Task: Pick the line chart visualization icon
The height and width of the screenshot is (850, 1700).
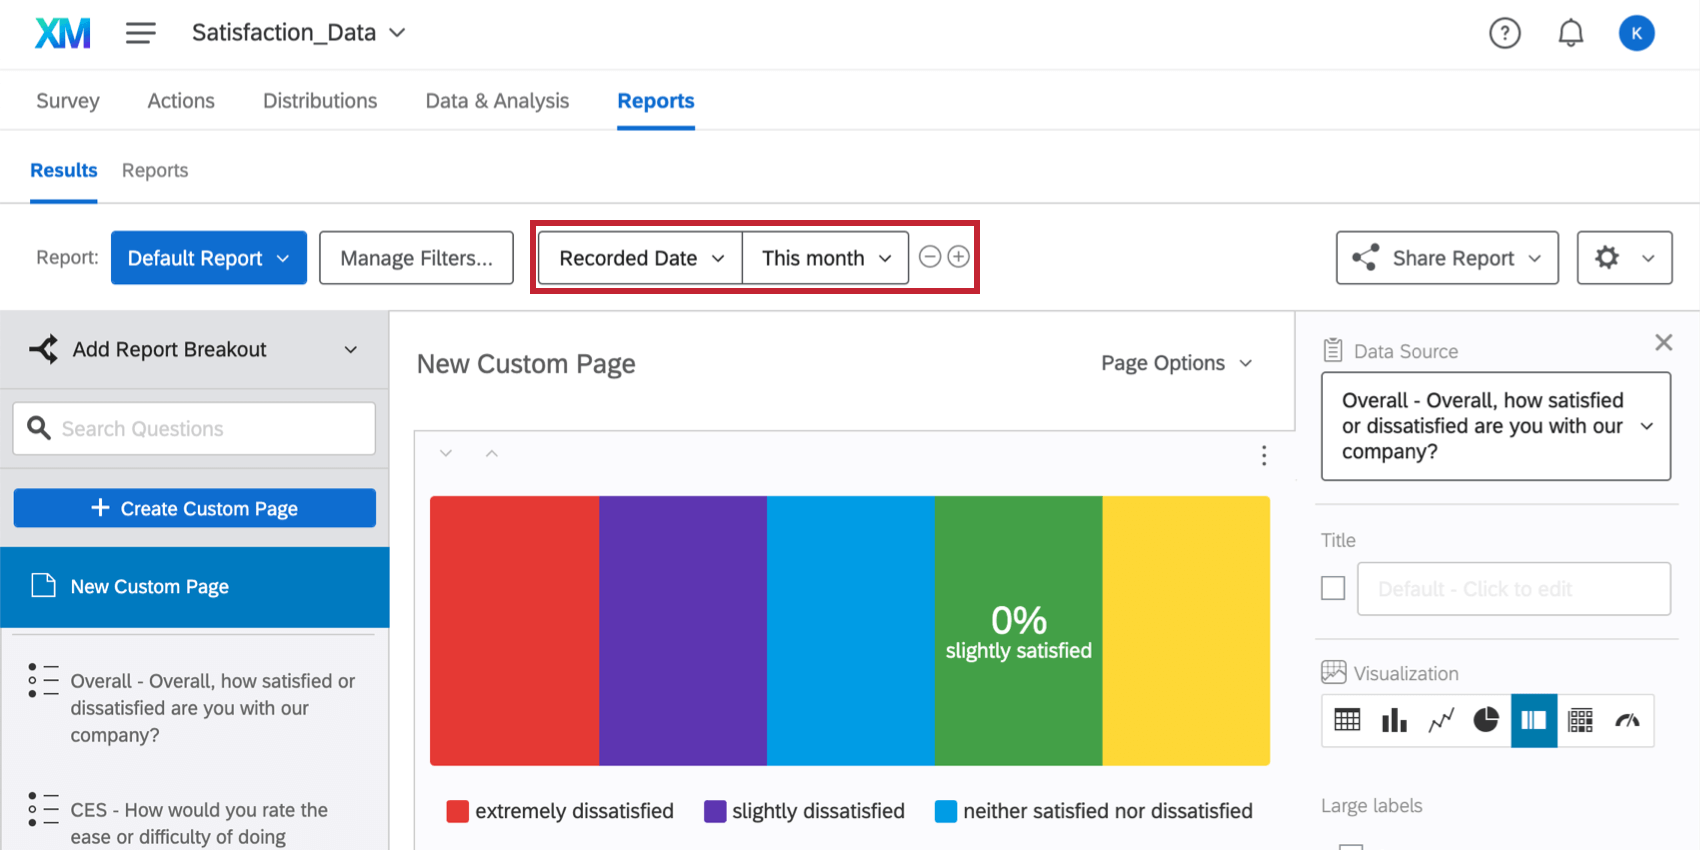Action: [1441, 720]
